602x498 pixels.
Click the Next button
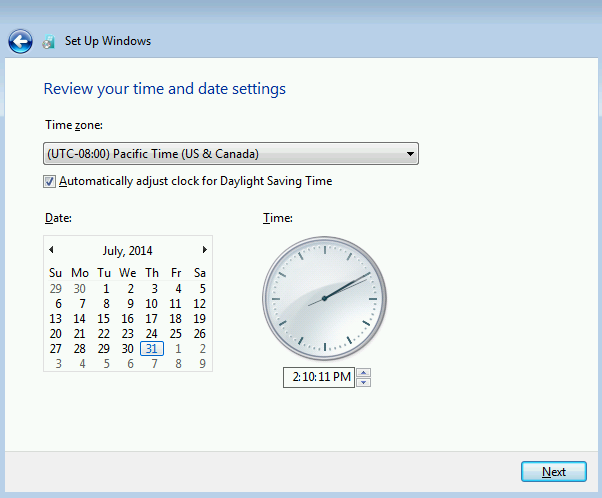pos(554,472)
